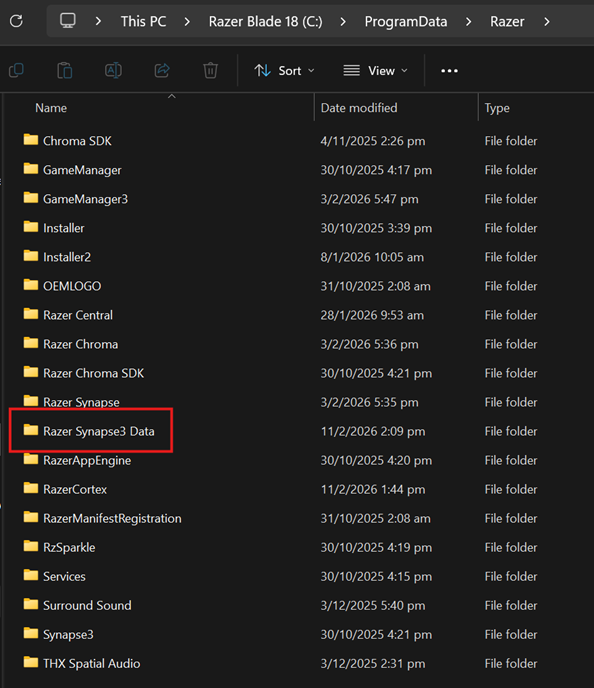
Task: Click date 11/2/2026 2:09 pm
Action: click(x=373, y=431)
